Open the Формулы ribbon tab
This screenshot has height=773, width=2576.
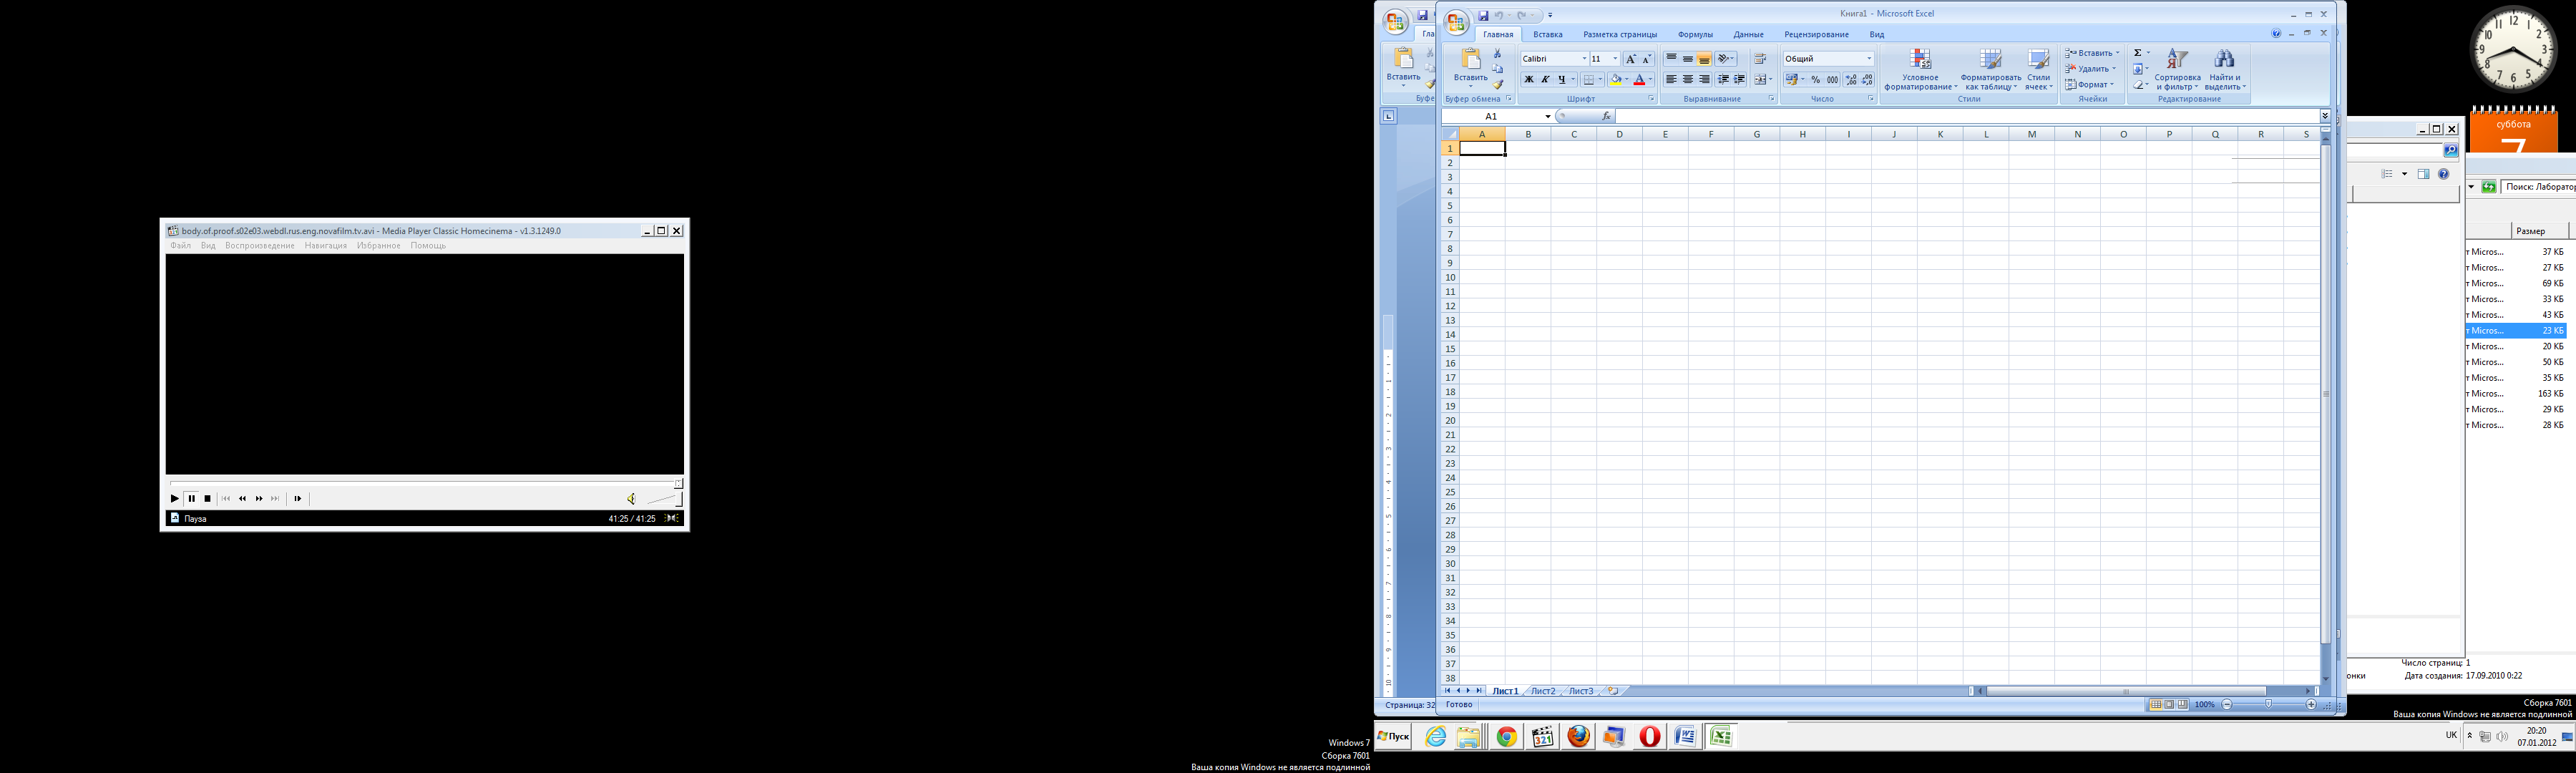tap(1695, 34)
